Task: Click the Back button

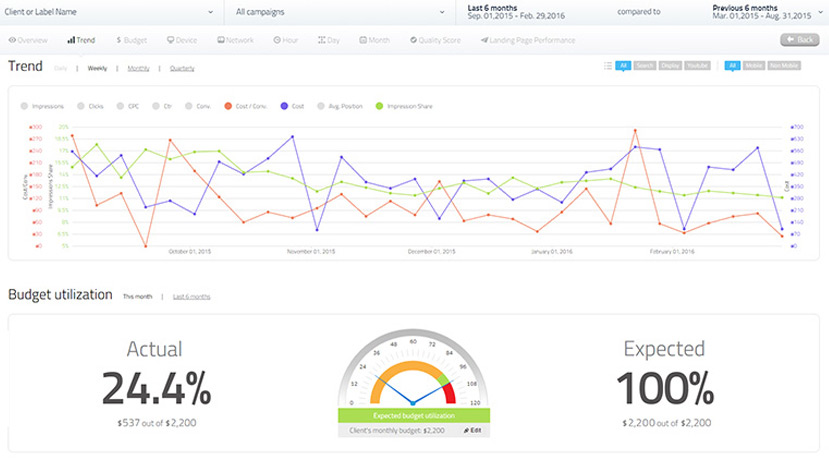Action: click(799, 40)
